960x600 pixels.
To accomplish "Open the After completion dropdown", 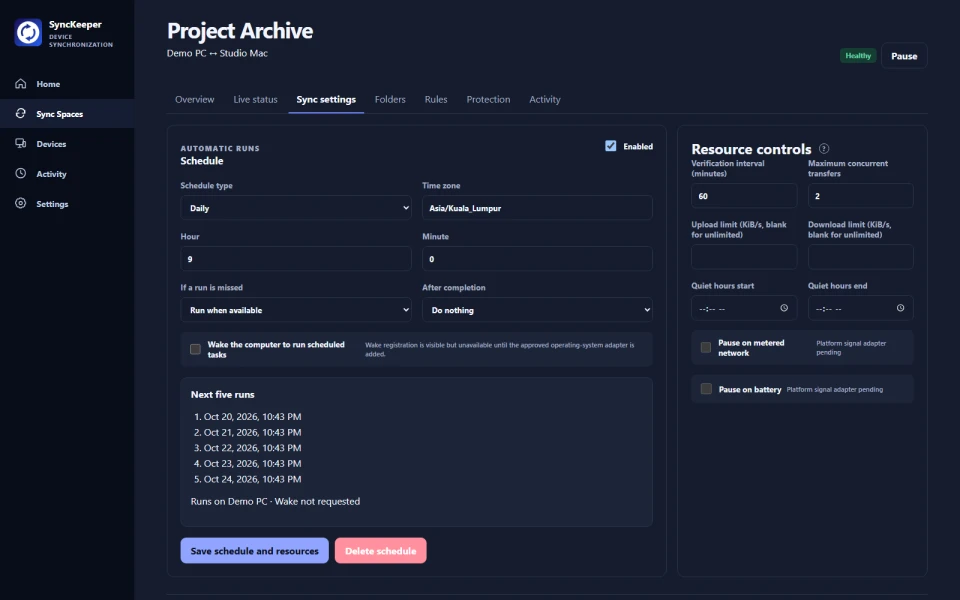I will pyautogui.click(x=537, y=310).
